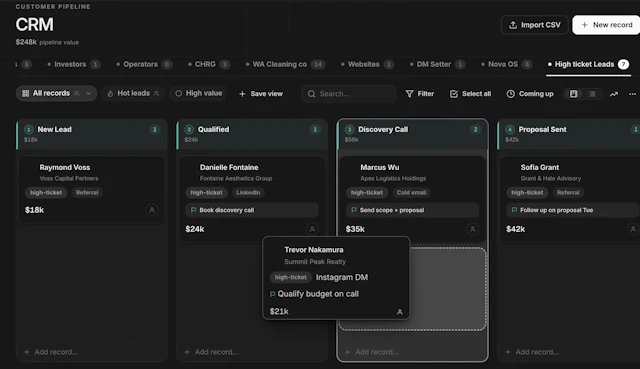Click Select all records
Image resolution: width=640 pixels, height=369 pixels.
pyautogui.click(x=470, y=94)
